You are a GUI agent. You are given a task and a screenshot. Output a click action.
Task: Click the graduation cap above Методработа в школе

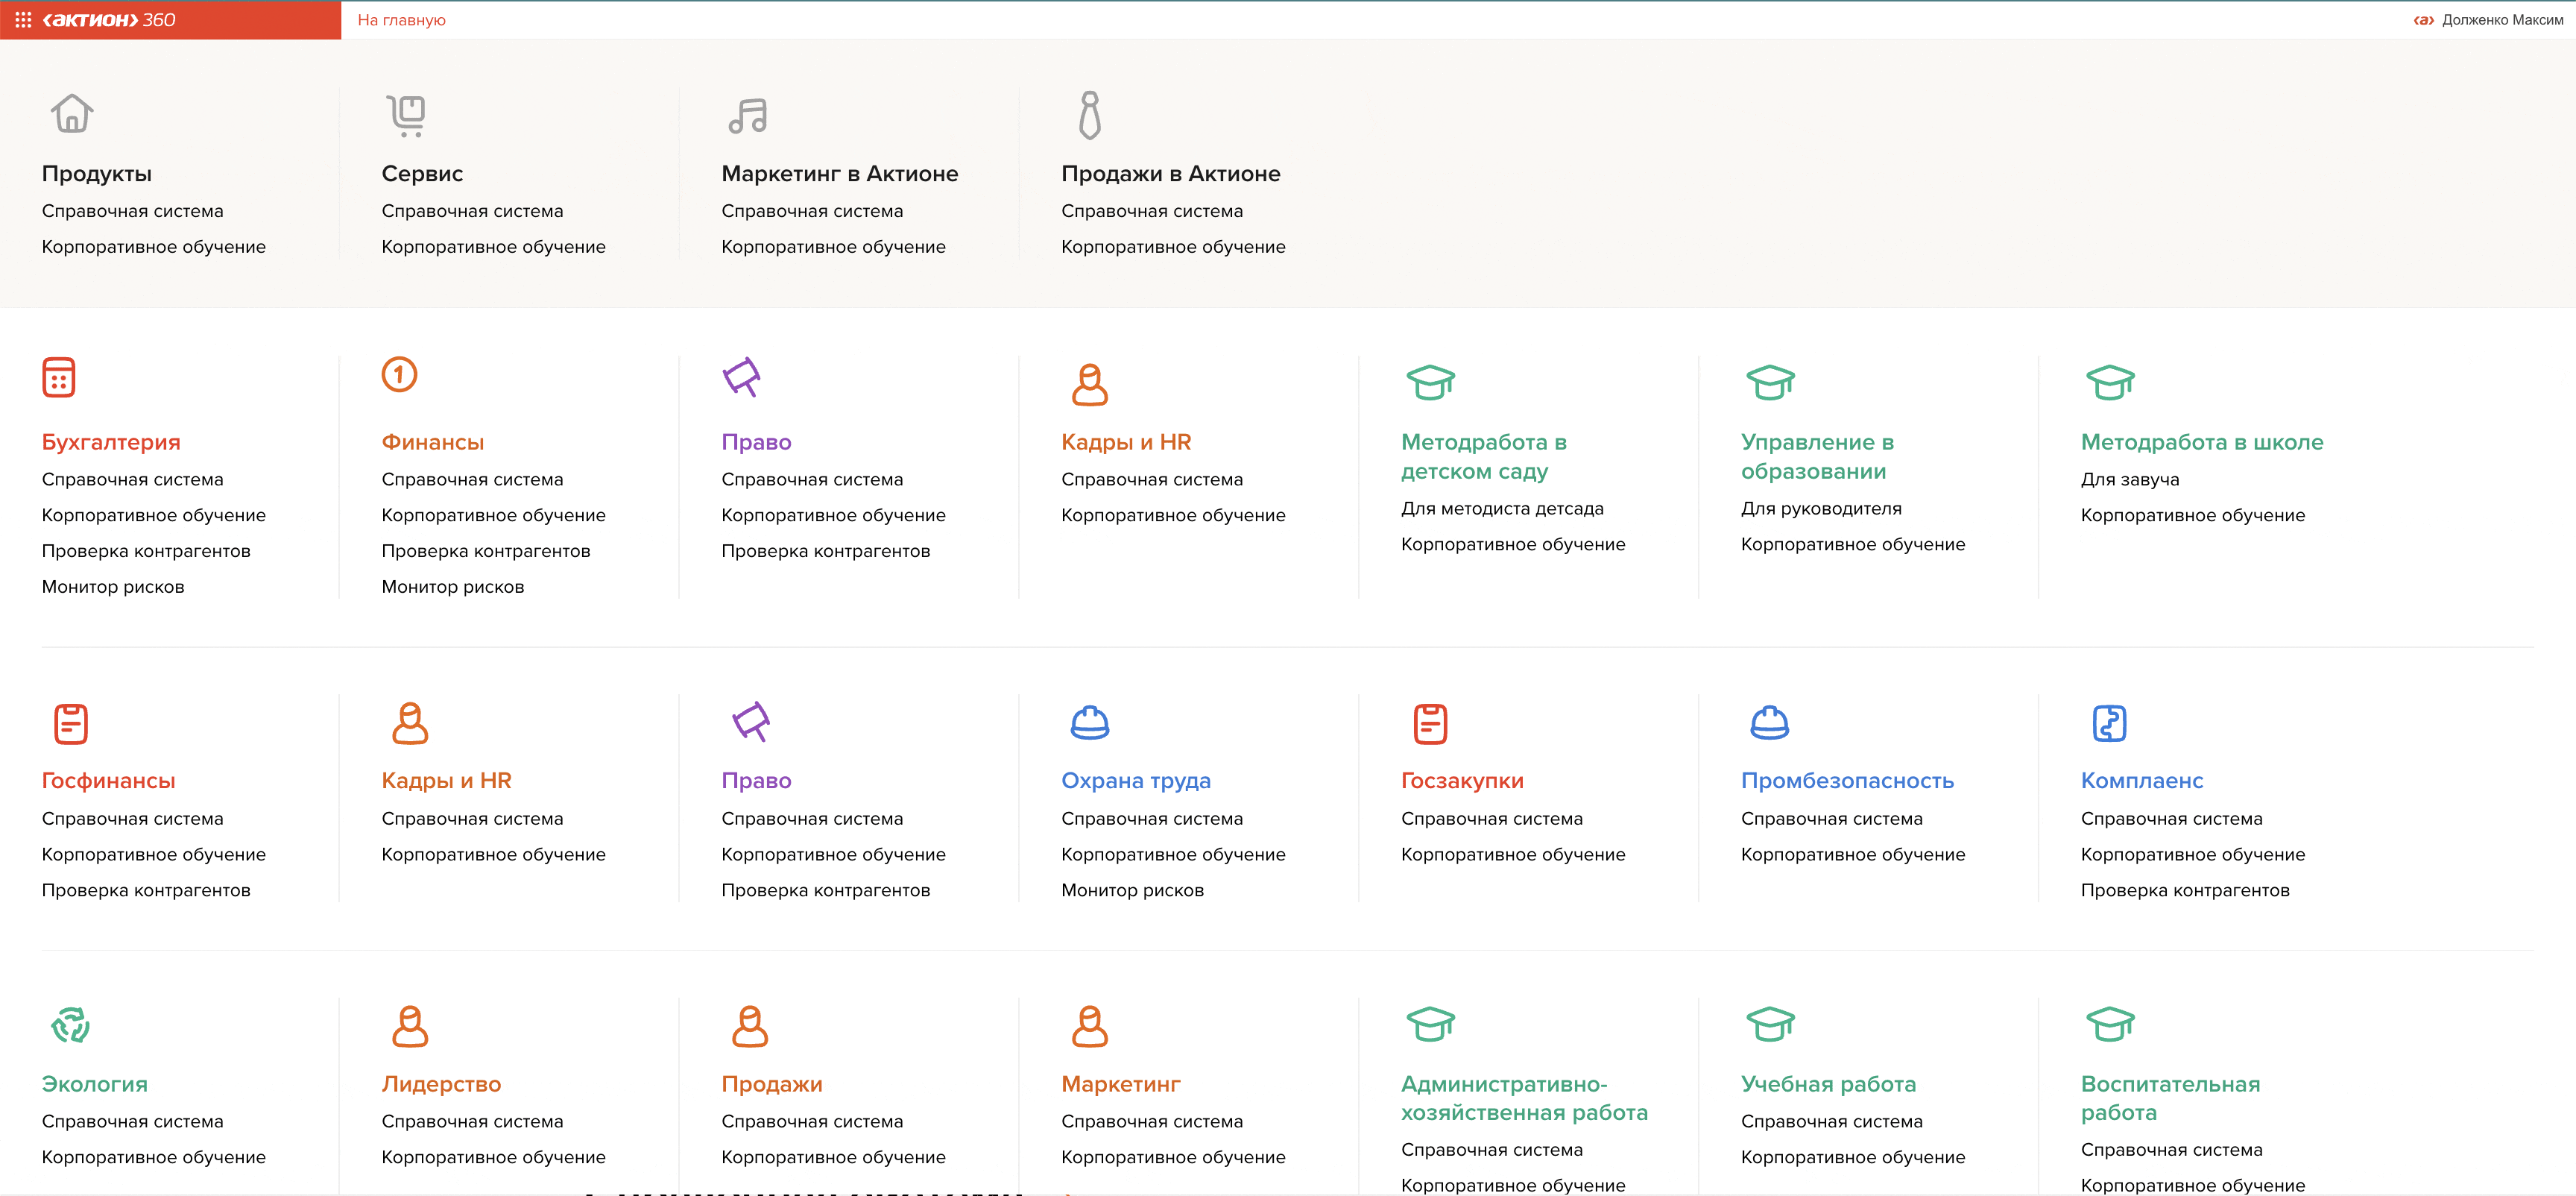click(2110, 382)
